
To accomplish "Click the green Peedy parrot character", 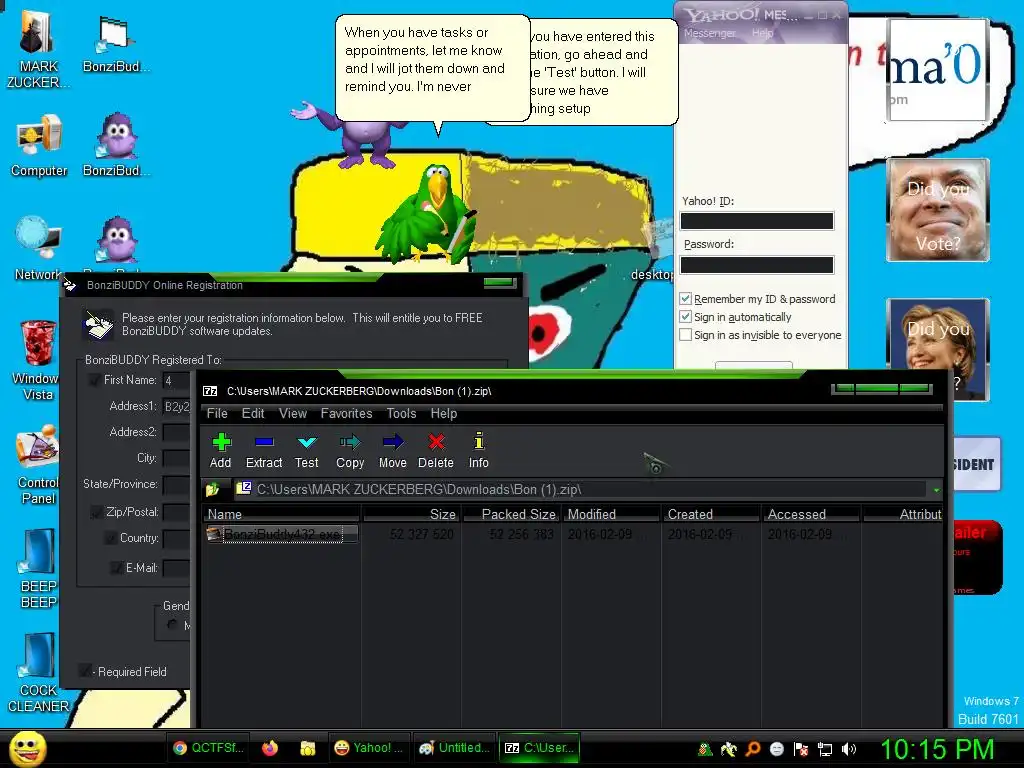I will (426, 214).
